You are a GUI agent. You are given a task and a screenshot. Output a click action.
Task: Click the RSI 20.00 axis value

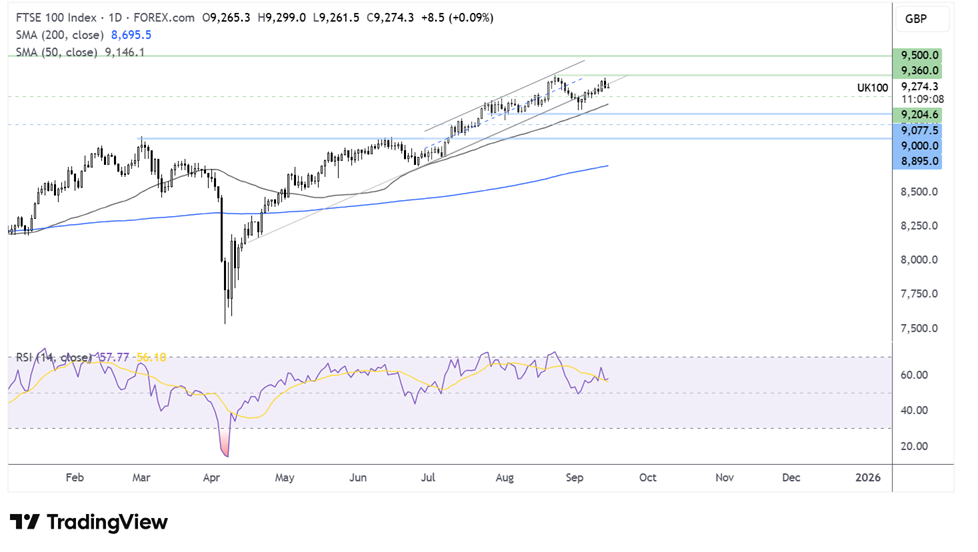(914, 446)
